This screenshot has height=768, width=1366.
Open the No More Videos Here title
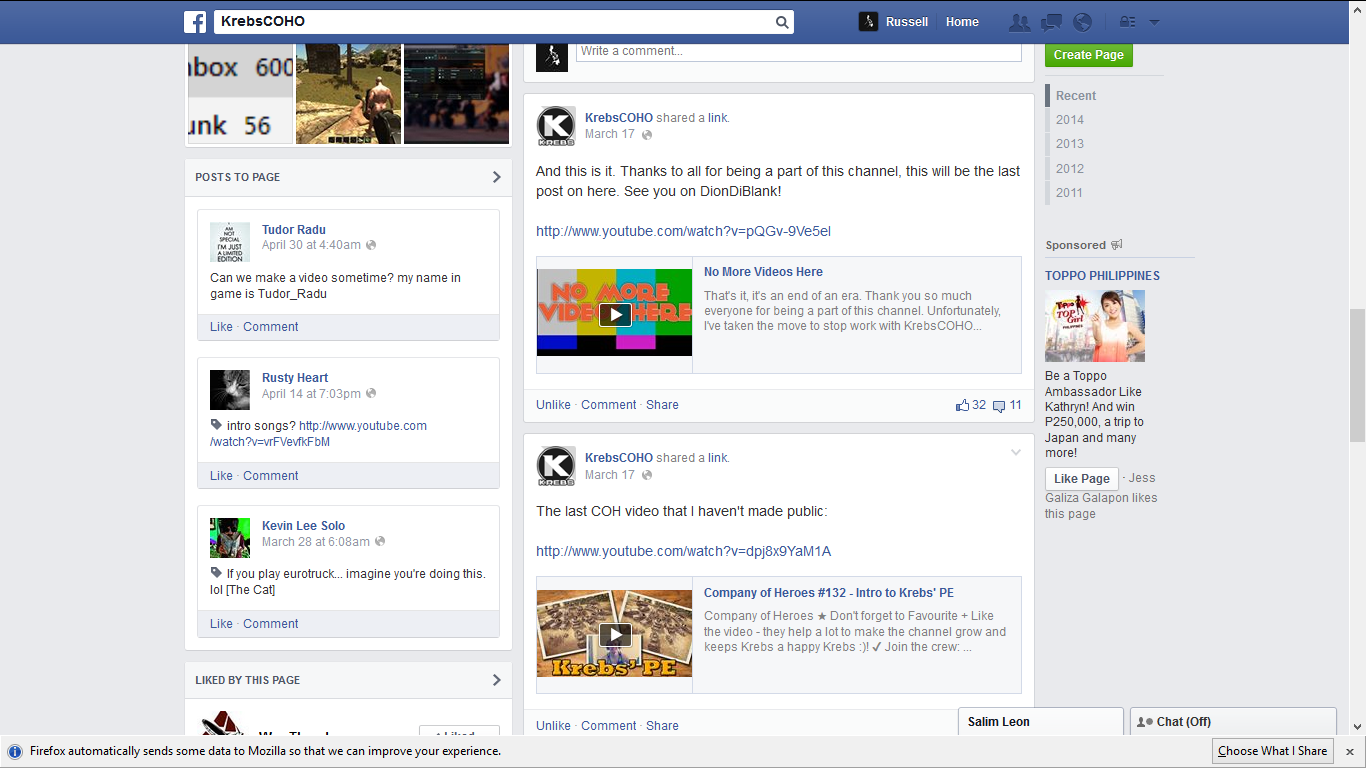(x=763, y=272)
